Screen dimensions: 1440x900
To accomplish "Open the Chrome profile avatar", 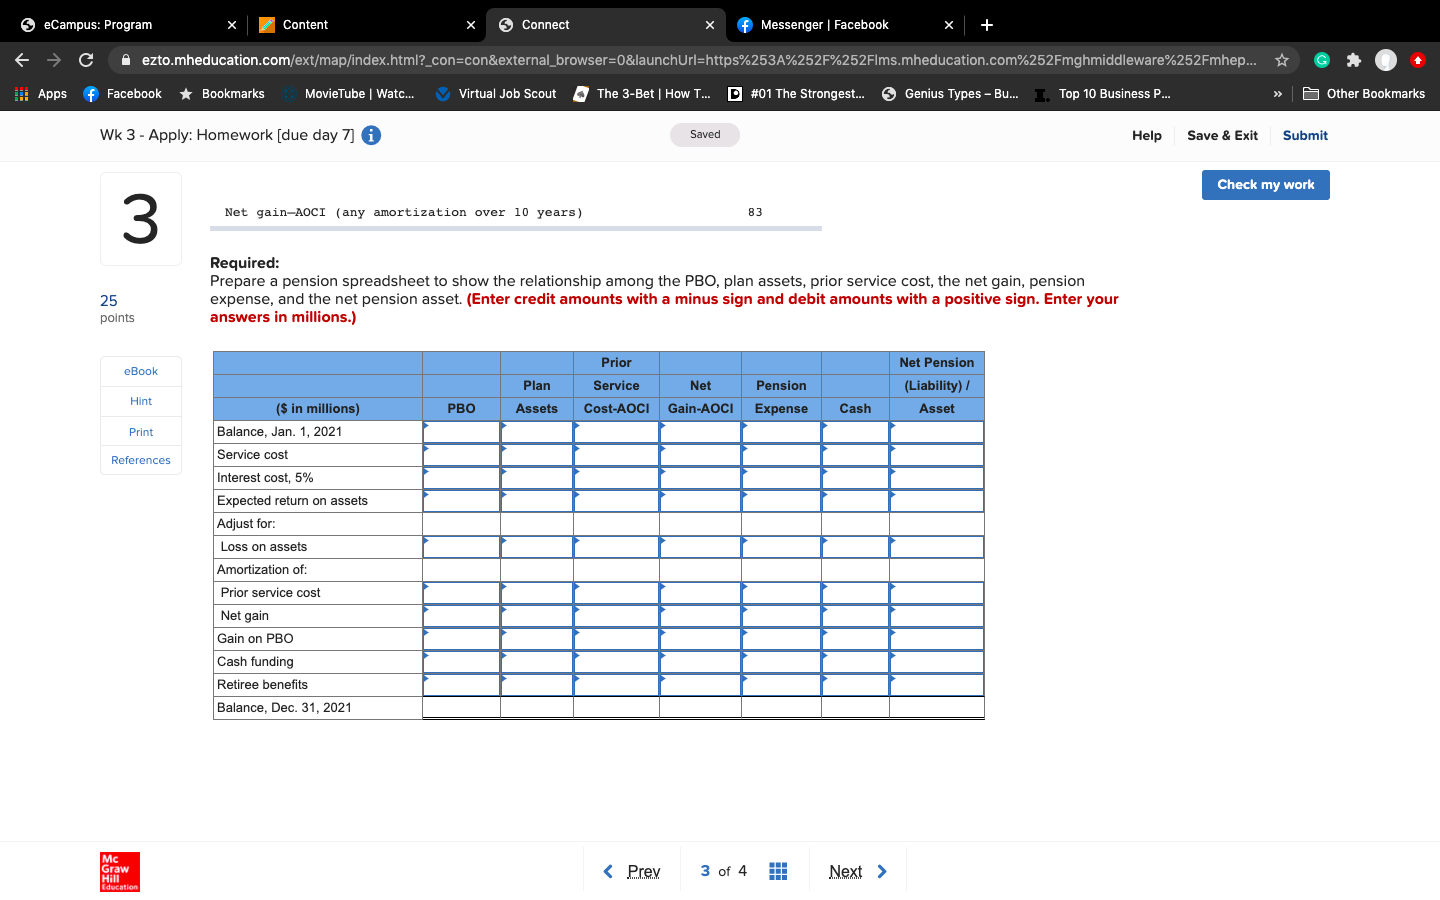I will [1386, 60].
